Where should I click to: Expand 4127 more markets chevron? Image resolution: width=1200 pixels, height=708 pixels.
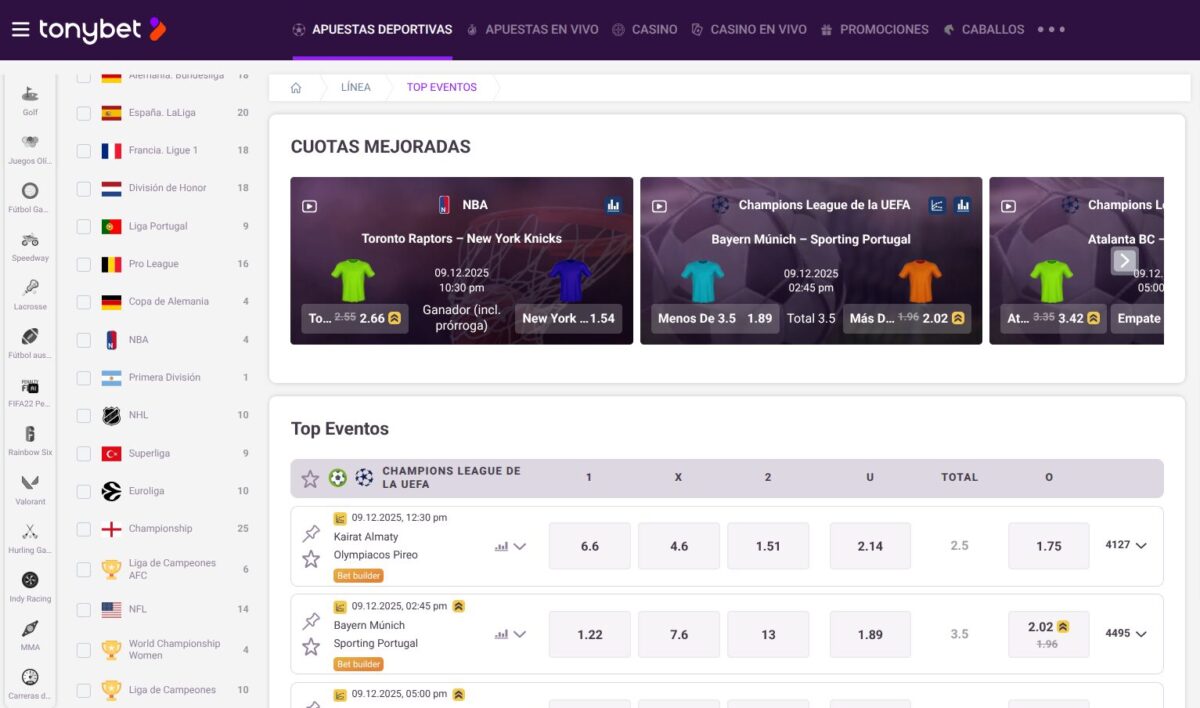coord(1141,546)
